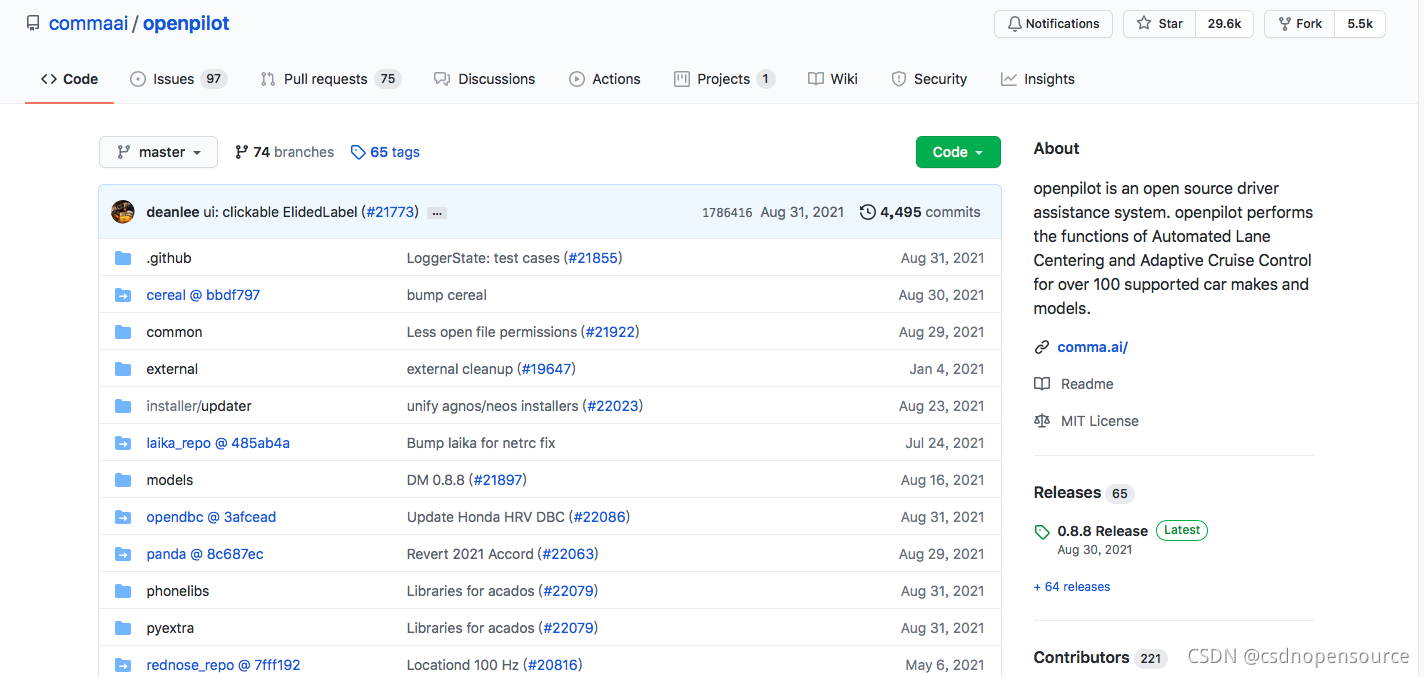Click the folder icon for models
The width and height of the screenshot is (1424, 677).
[x=123, y=480]
